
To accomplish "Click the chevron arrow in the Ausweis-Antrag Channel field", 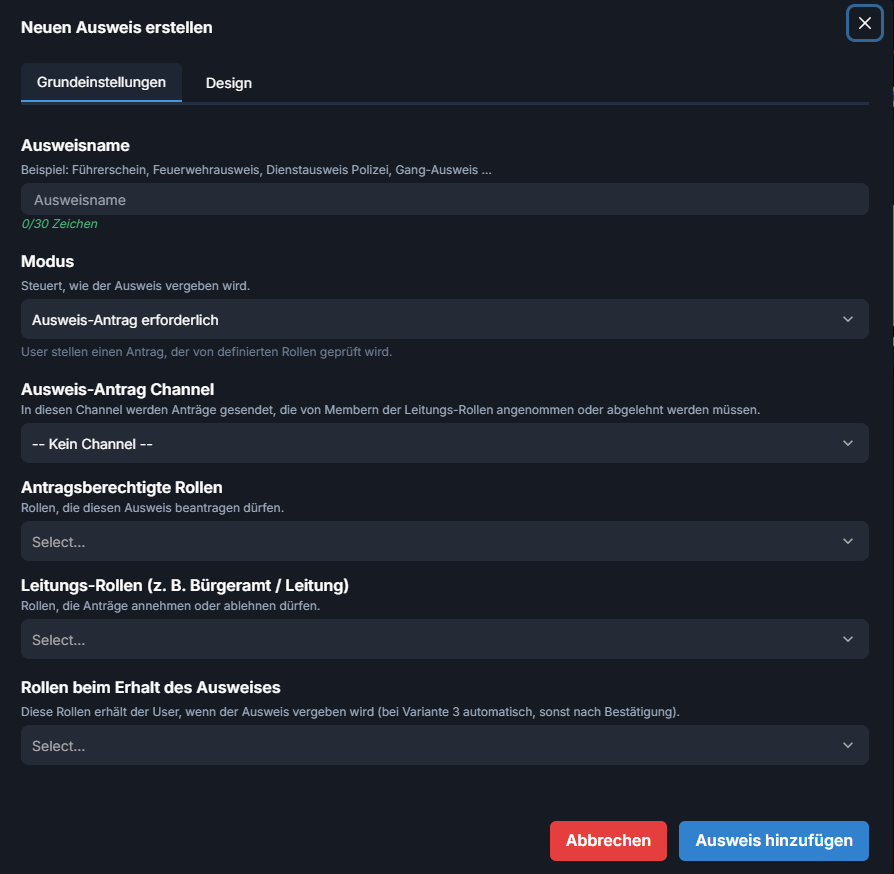I will coord(848,443).
